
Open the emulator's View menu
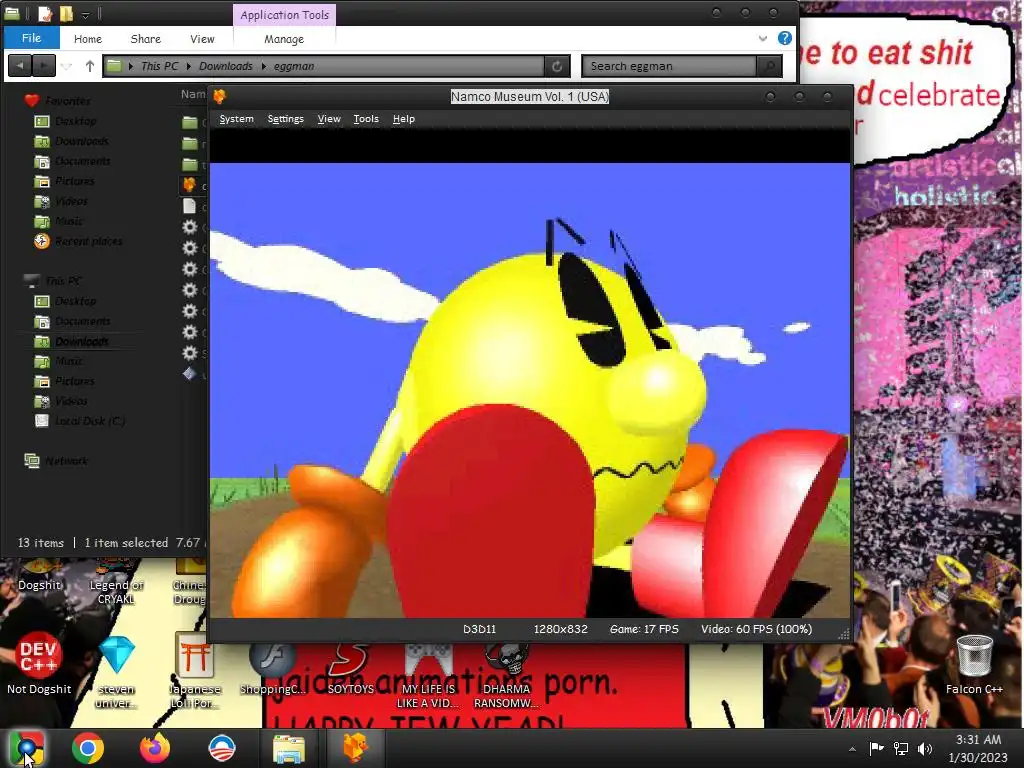click(328, 119)
